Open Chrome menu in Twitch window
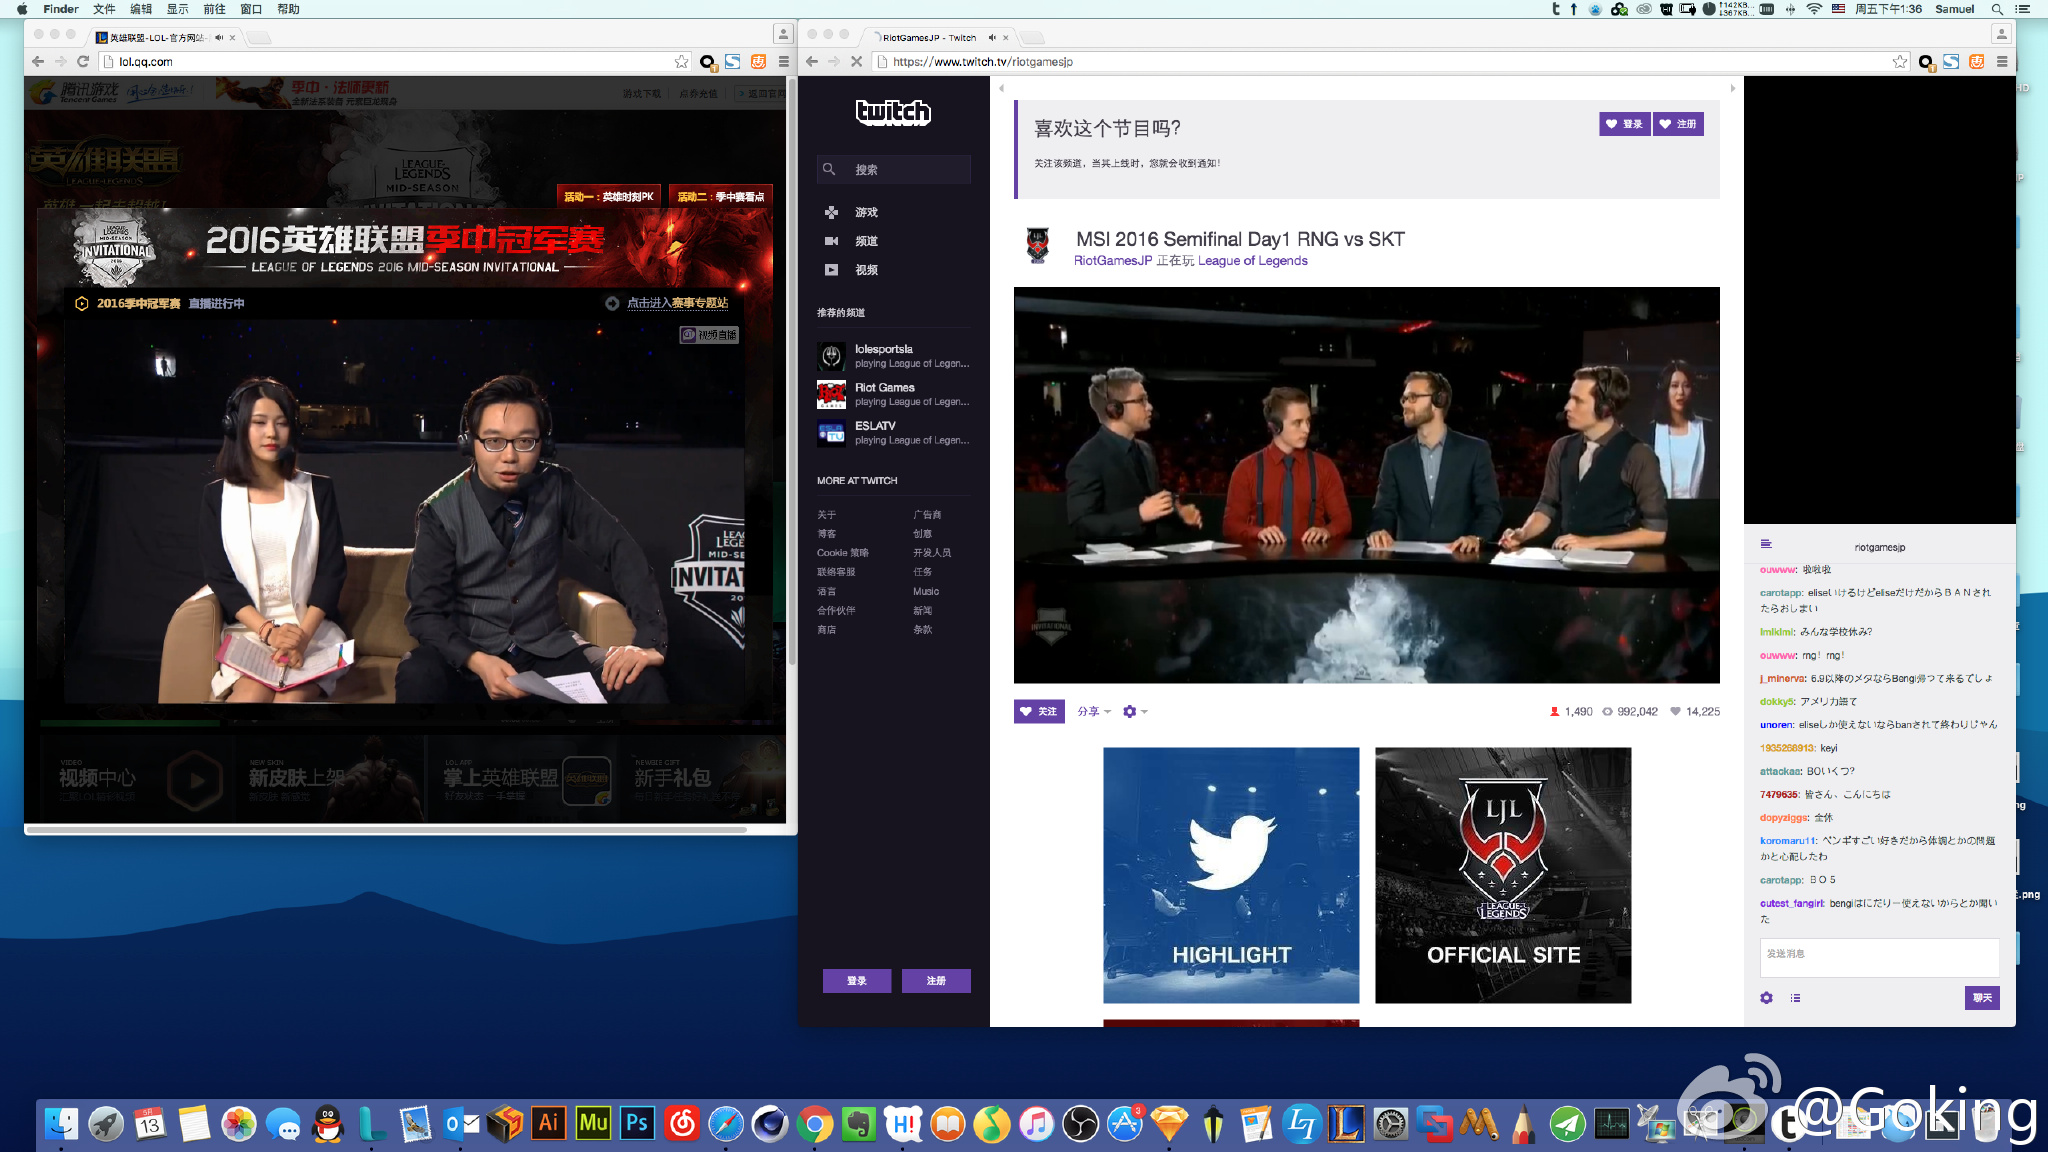 coord(2002,62)
